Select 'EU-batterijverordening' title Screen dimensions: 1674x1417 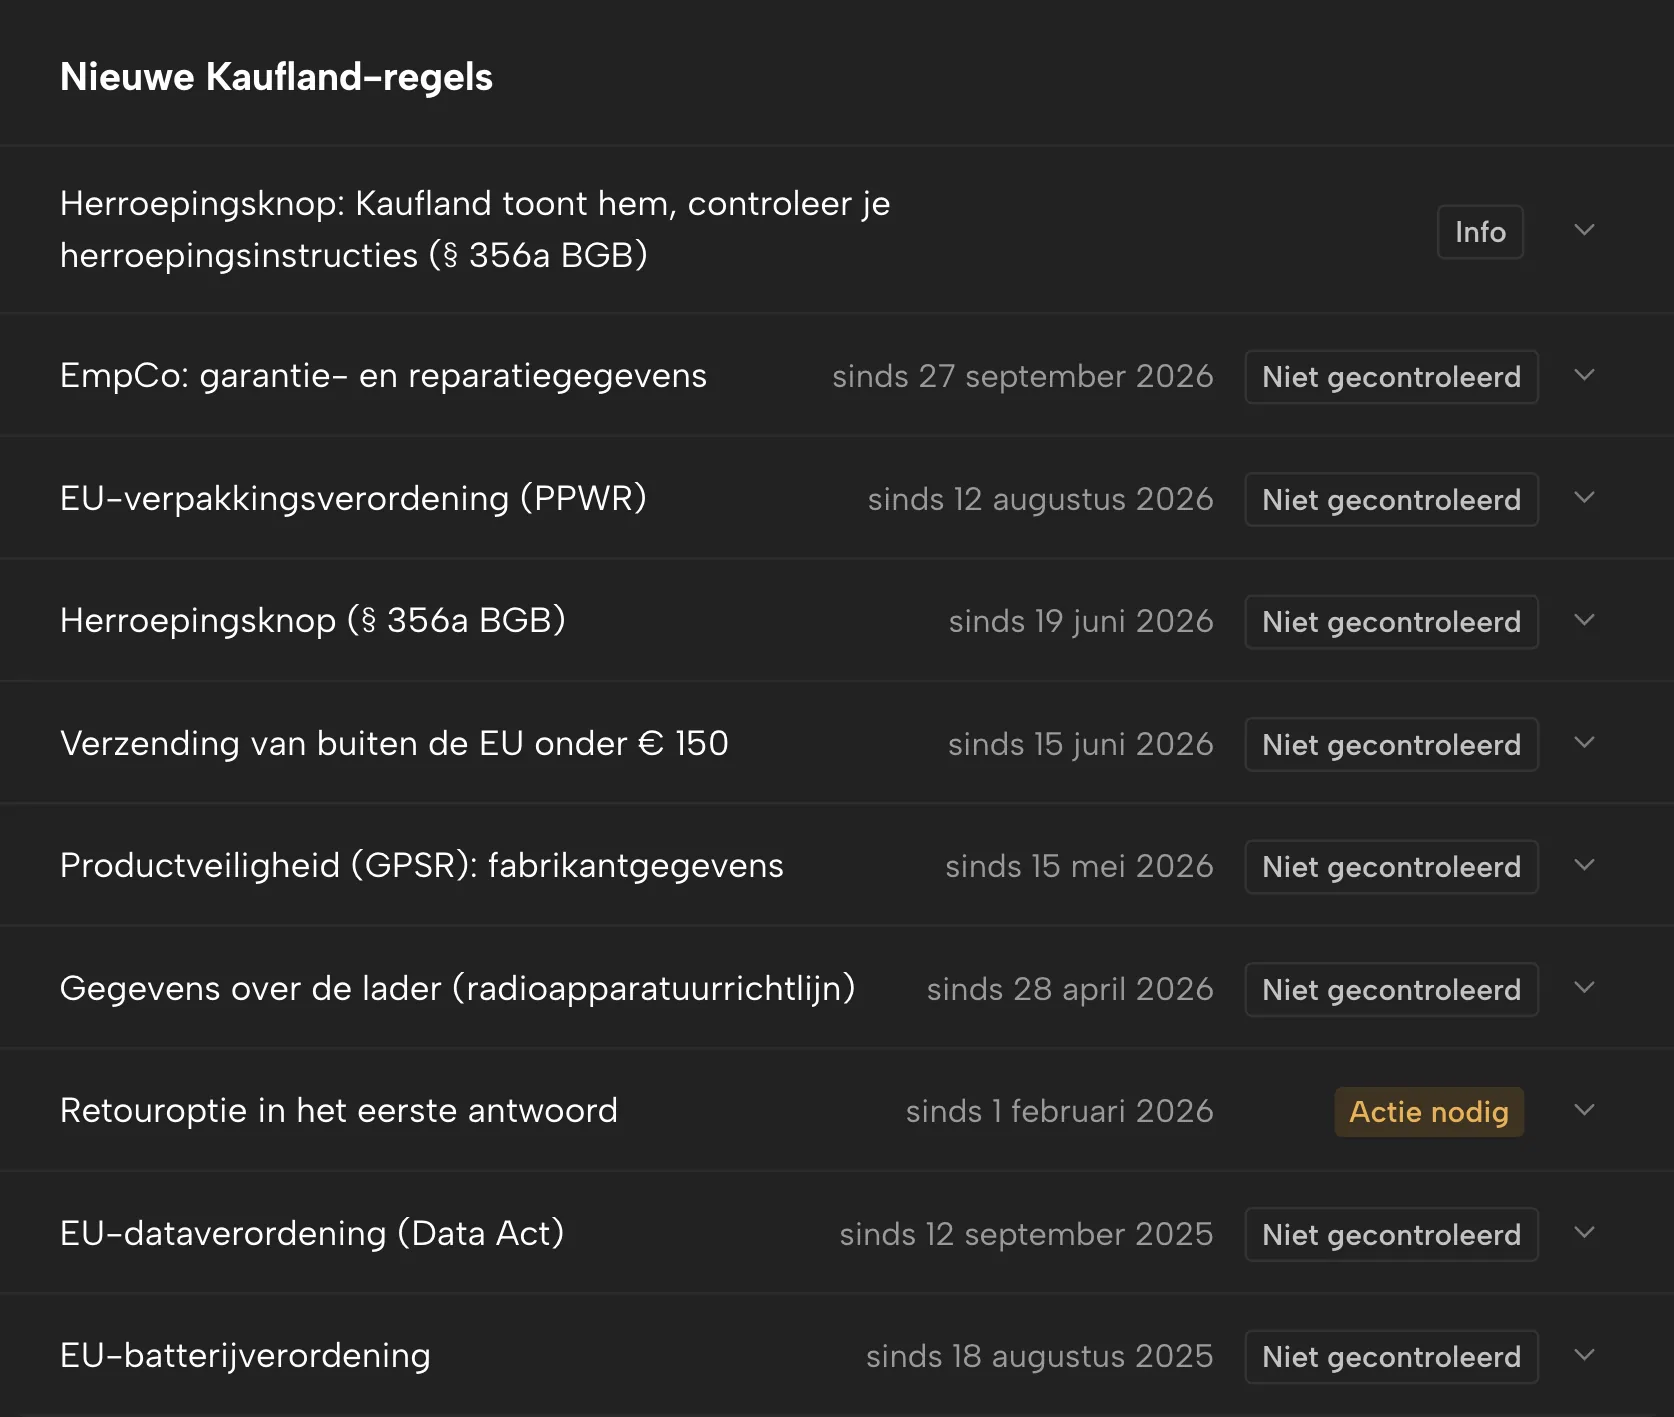245,1356
